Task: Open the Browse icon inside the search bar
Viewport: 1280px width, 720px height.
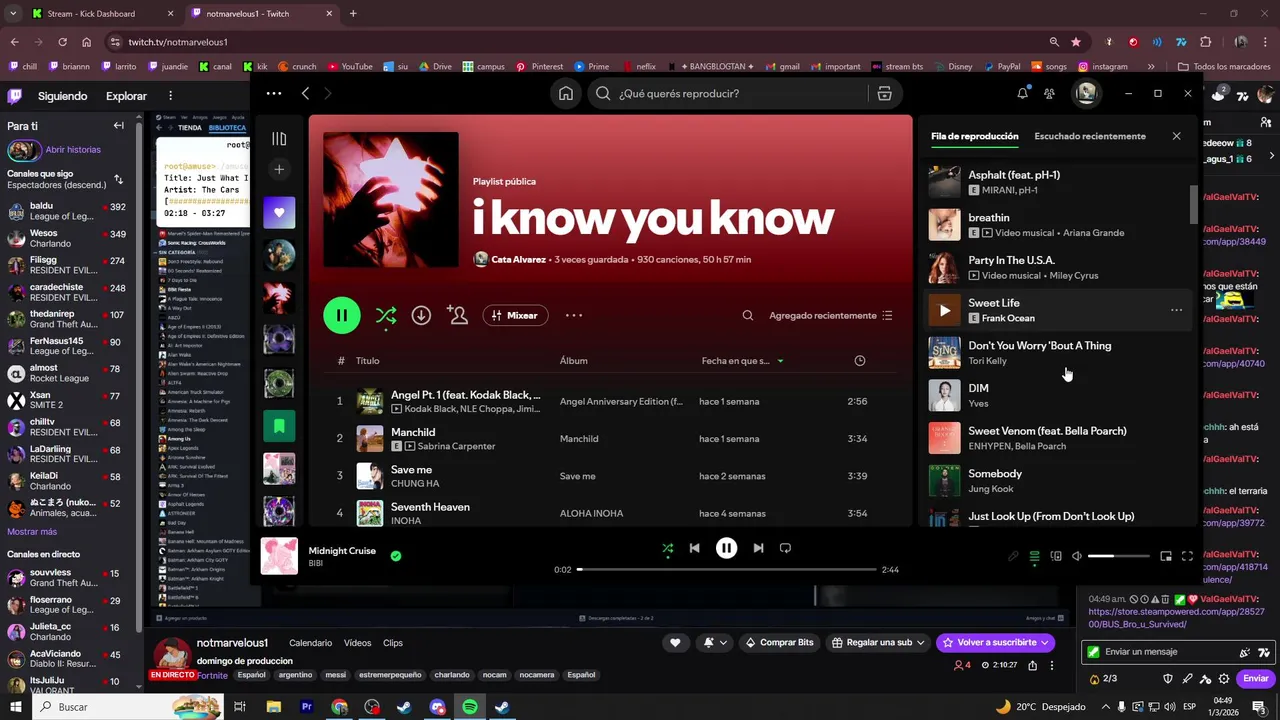Action: [x=884, y=93]
